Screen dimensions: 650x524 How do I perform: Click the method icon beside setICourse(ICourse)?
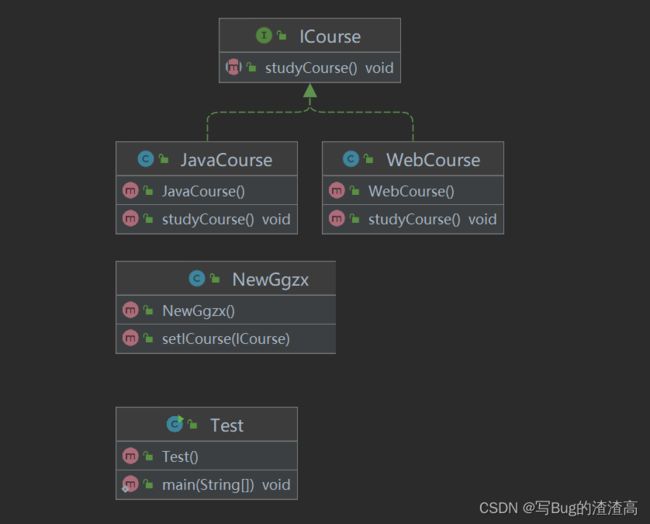pos(130,338)
